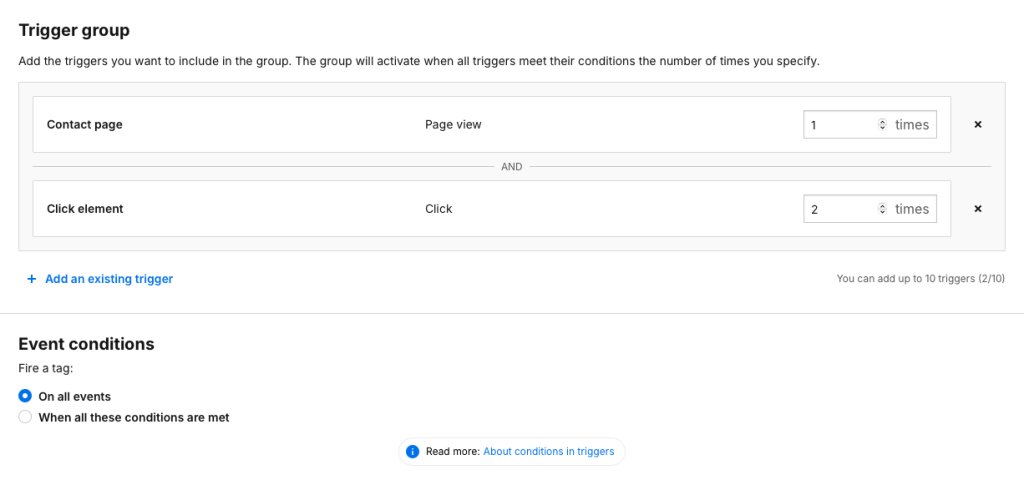This screenshot has height=485, width=1024.
Task: Click the AND separator between triggers
Action: tap(511, 167)
